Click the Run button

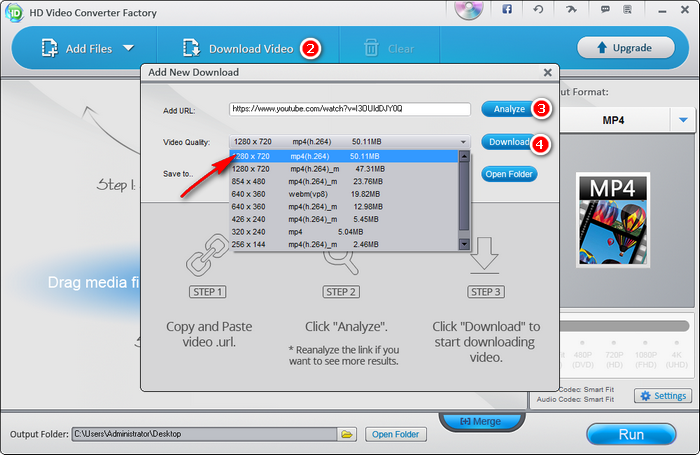tap(631, 434)
